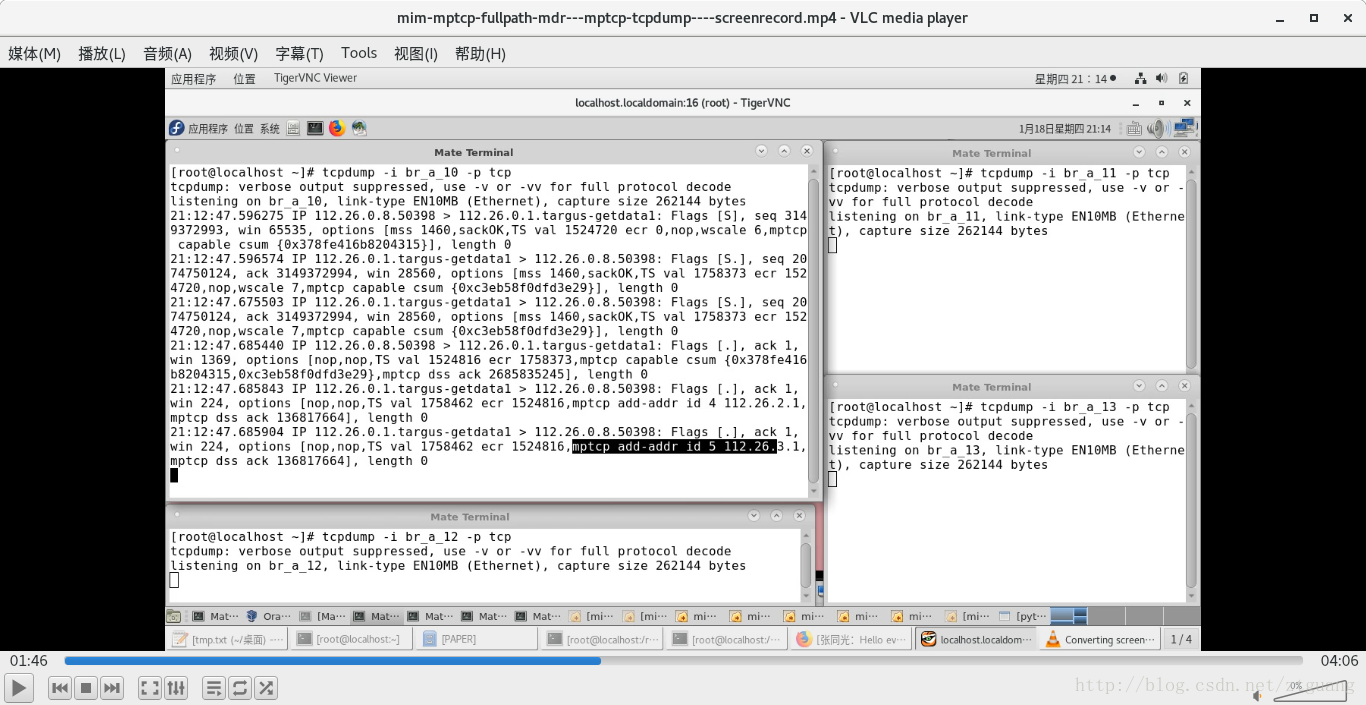Open the 帮助(H) menu
Viewport: 1366px width, 705px height.
pos(480,53)
